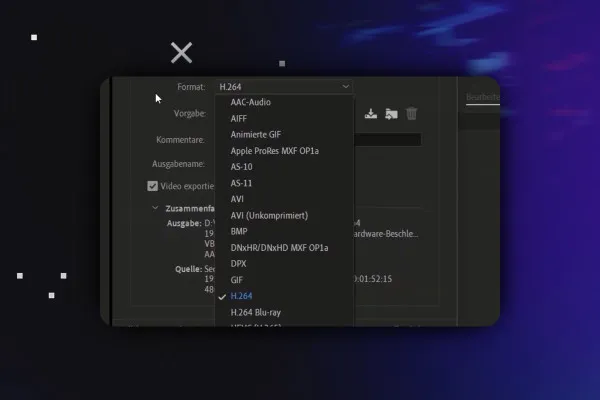Click the Kommentare input field

click(387, 139)
